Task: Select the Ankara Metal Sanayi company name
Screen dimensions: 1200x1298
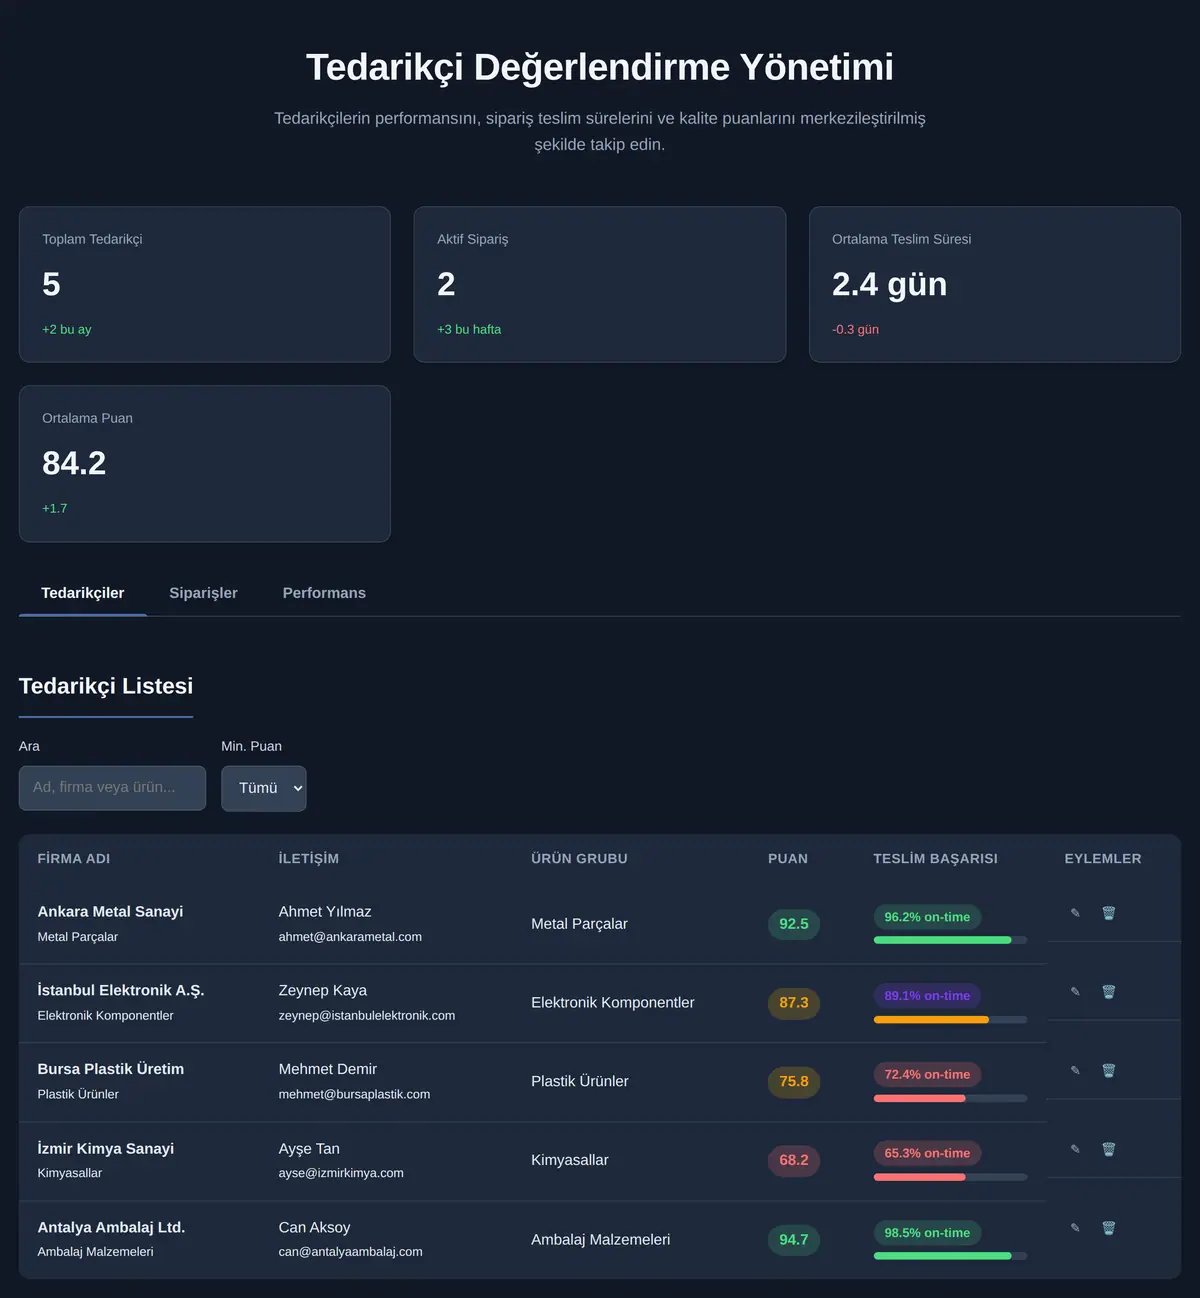Action: (x=110, y=911)
